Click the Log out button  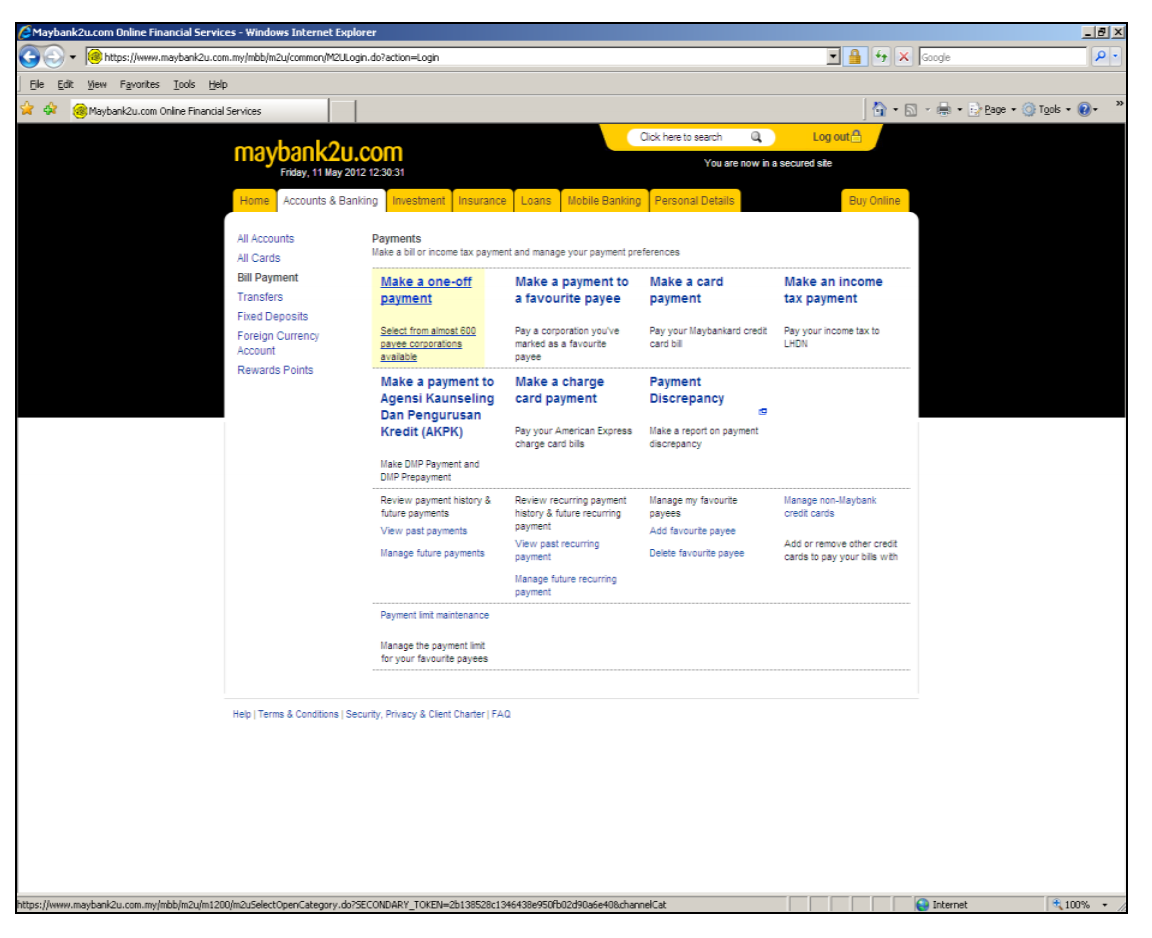(836, 137)
